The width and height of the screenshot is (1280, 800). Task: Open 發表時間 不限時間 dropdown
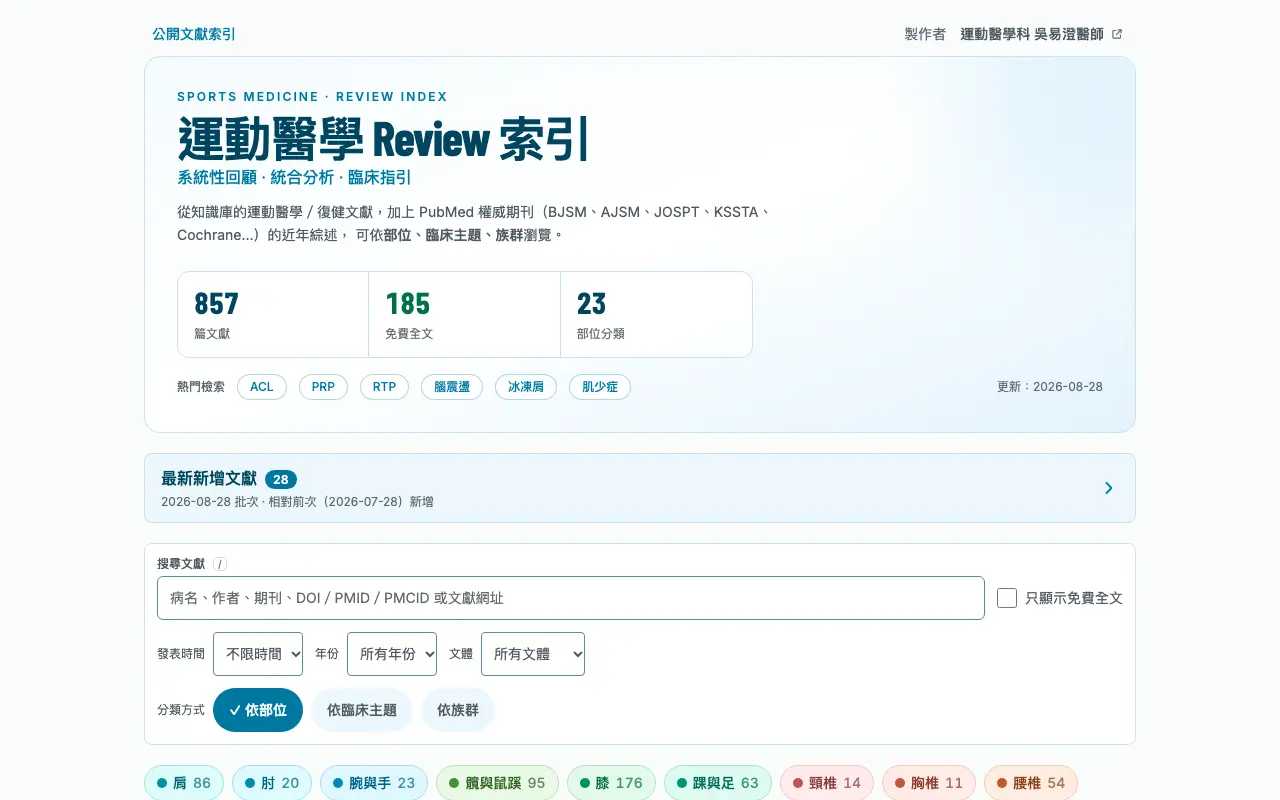coord(258,654)
